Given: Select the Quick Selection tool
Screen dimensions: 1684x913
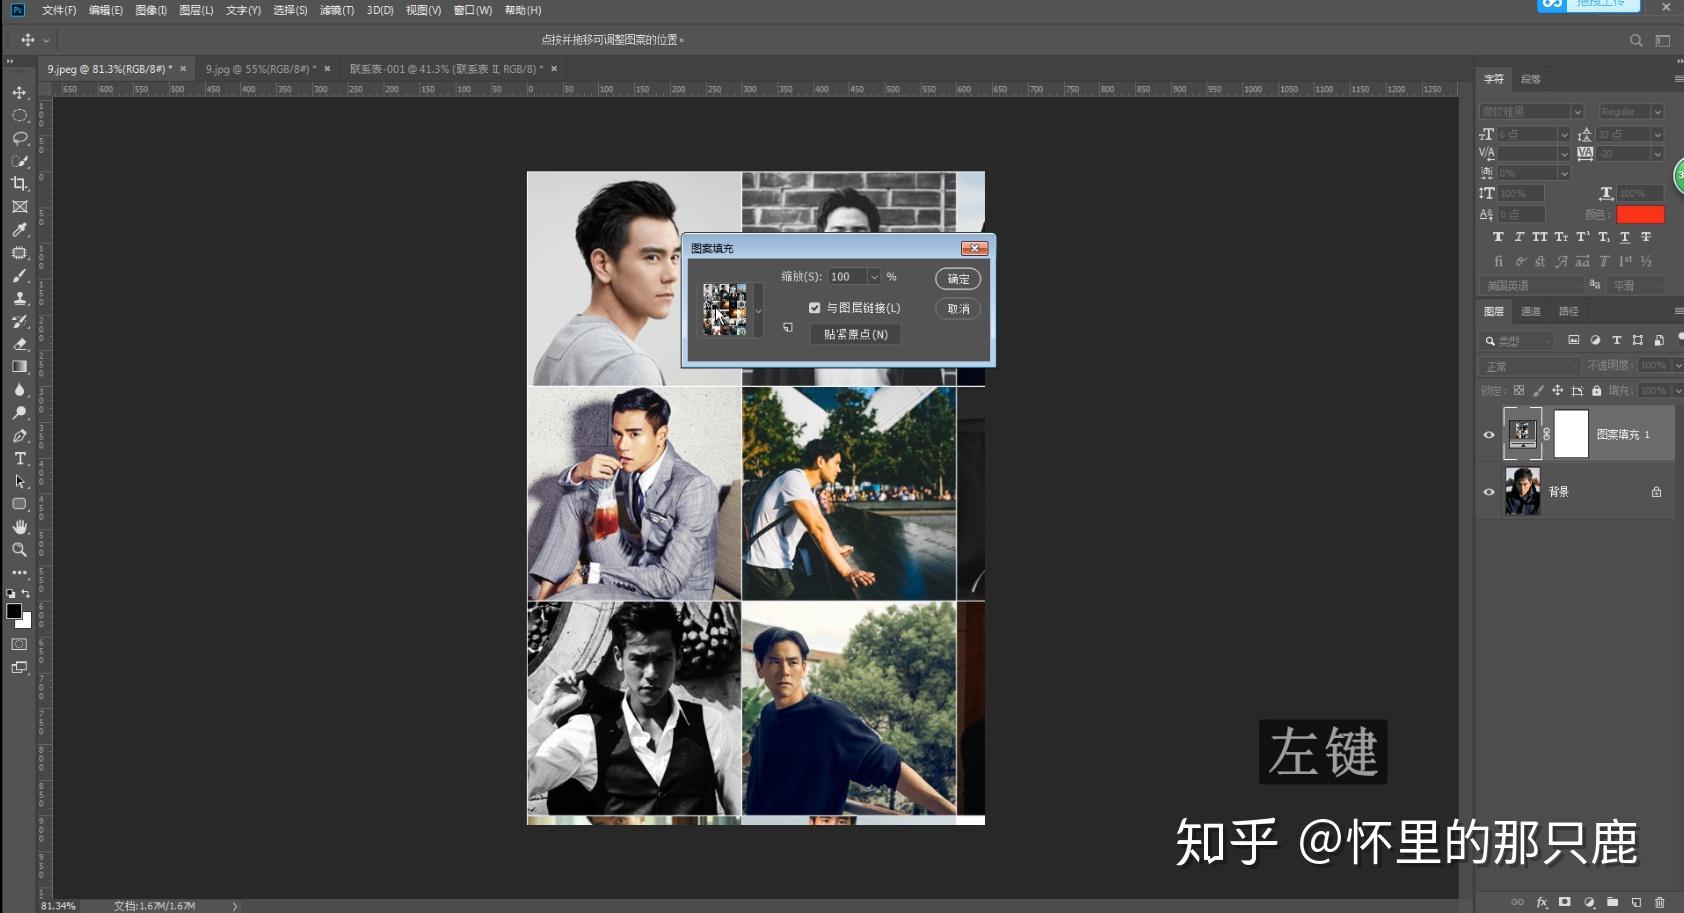Looking at the screenshot, I should click(x=19, y=161).
